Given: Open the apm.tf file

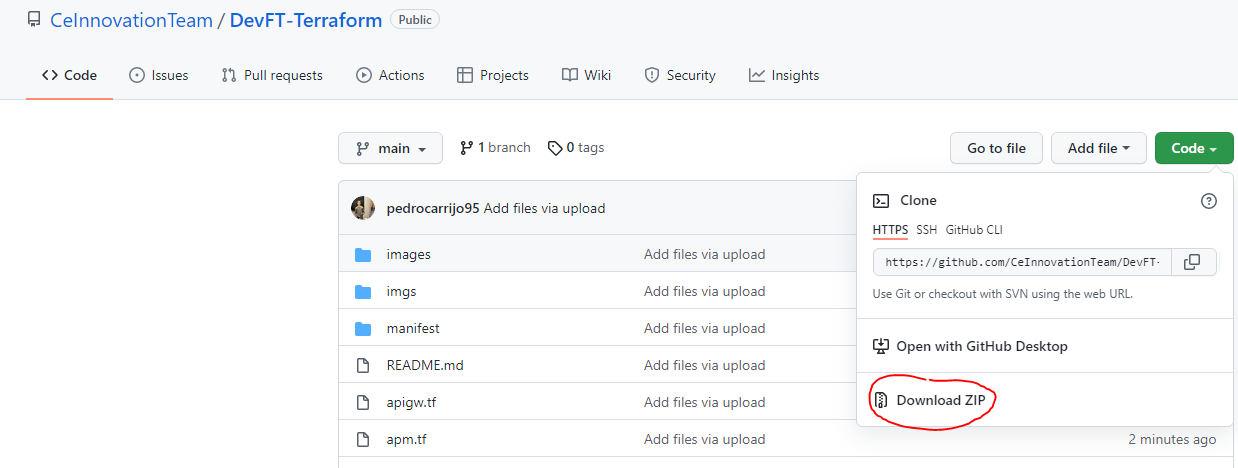Looking at the screenshot, I should pyautogui.click(x=407, y=440).
